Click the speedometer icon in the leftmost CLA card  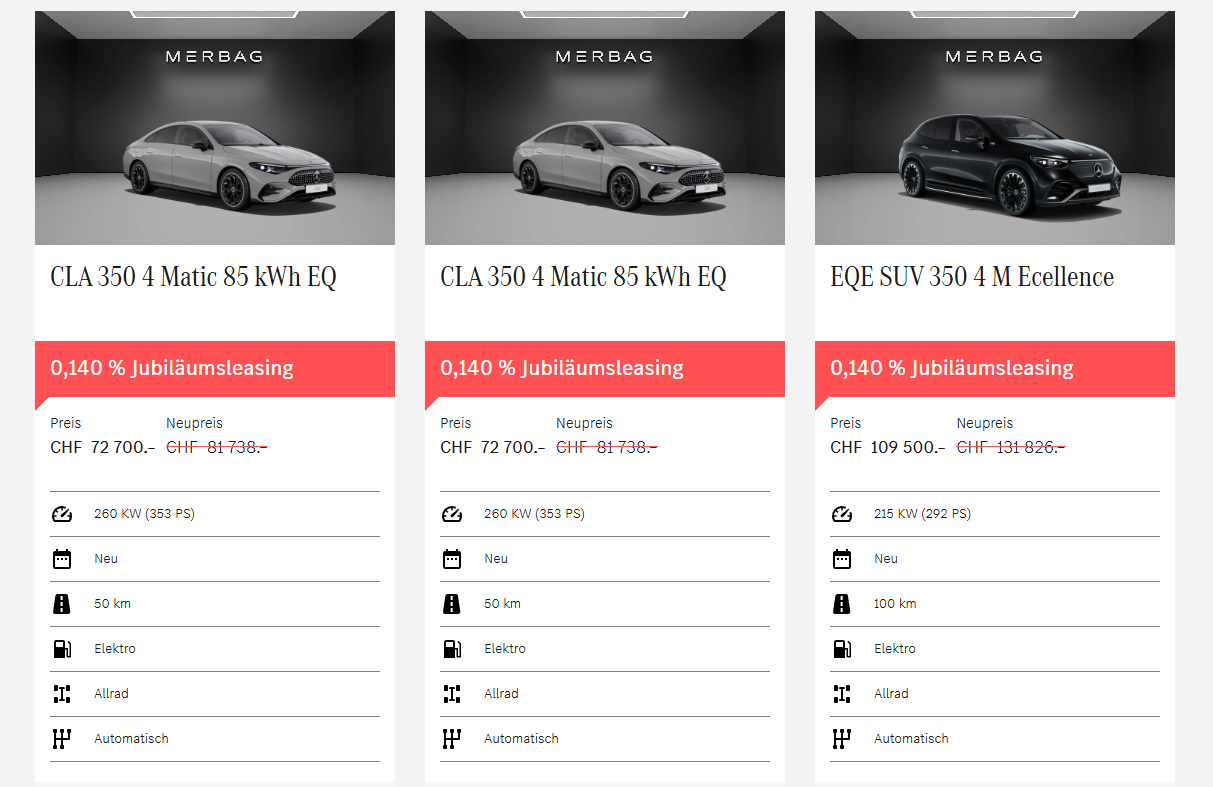click(62, 514)
